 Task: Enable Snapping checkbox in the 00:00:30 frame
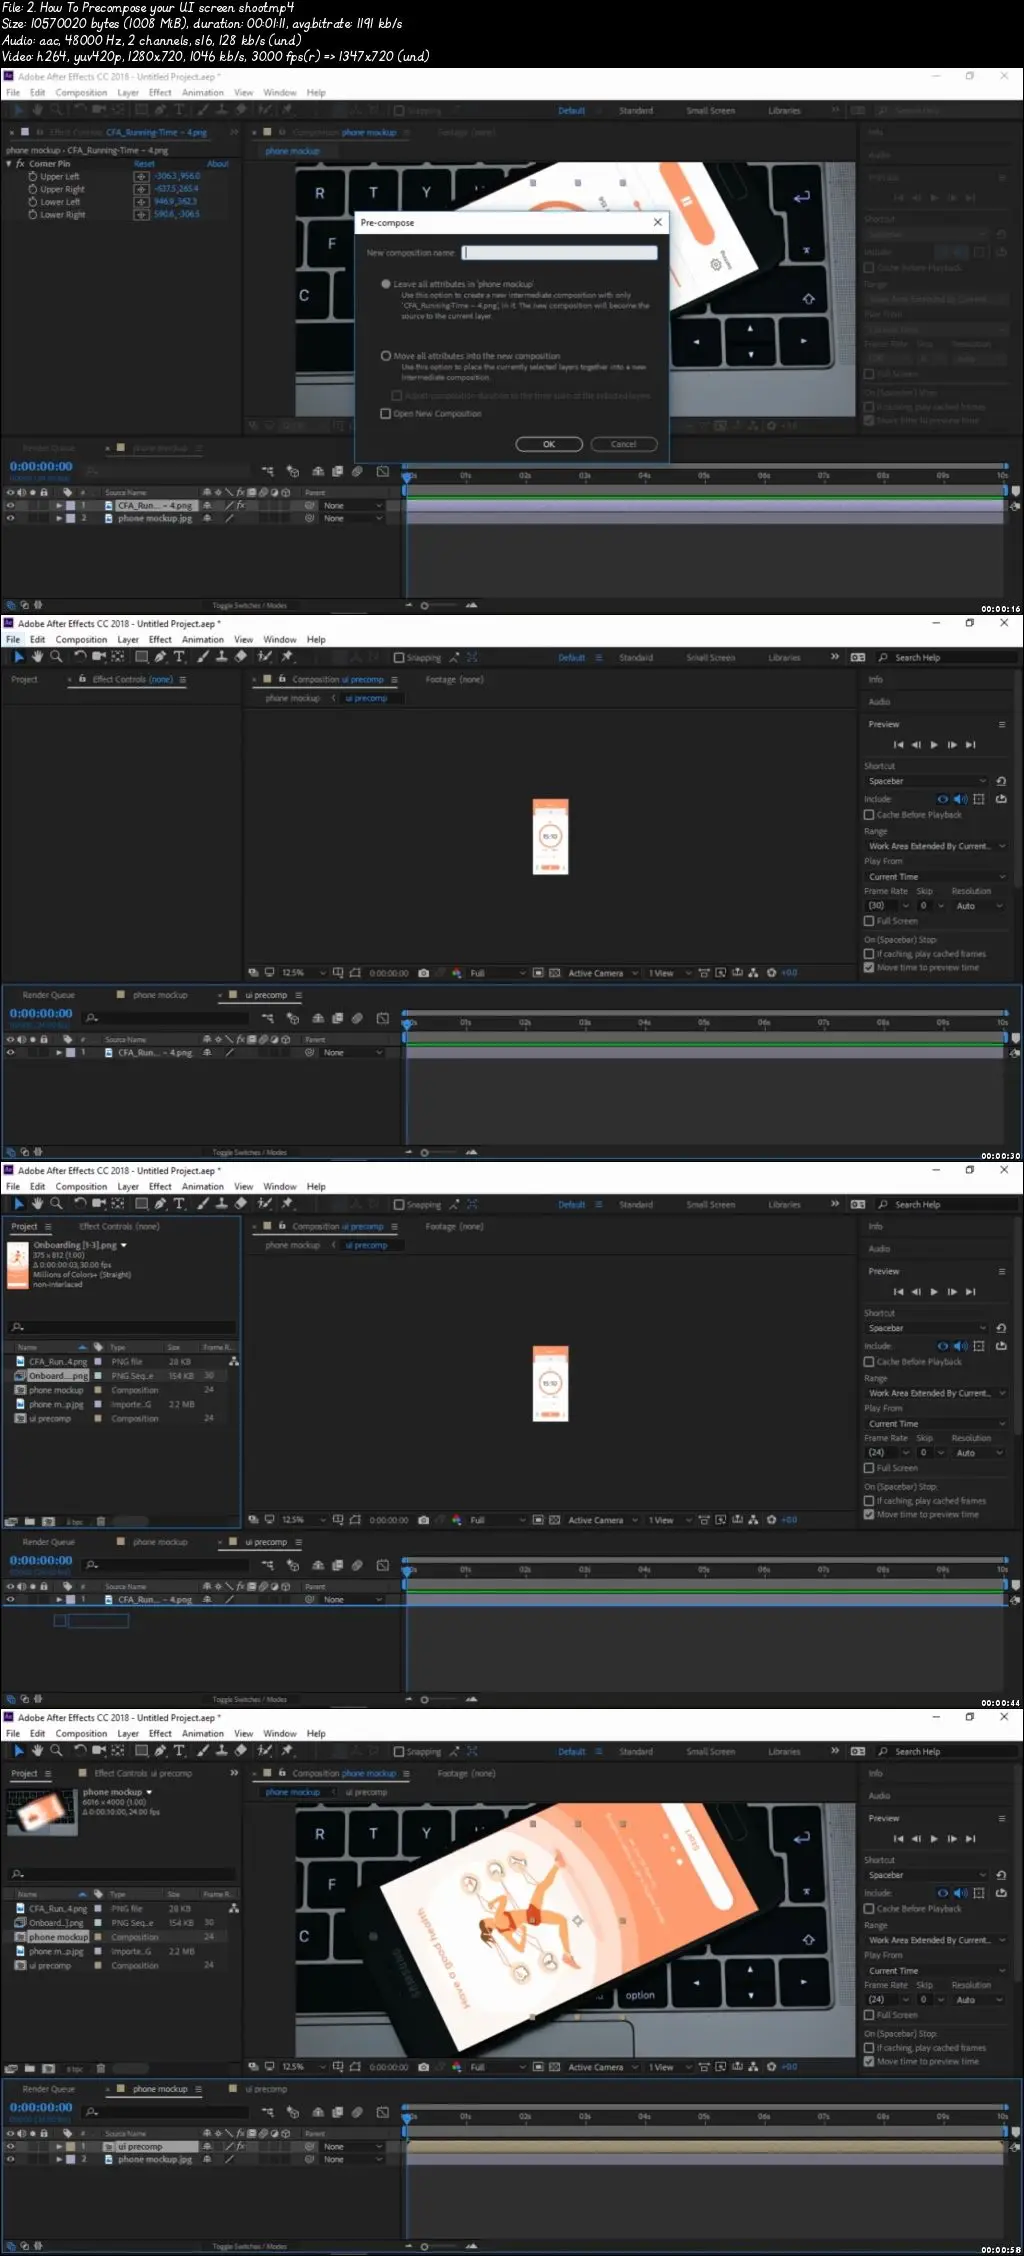coord(399,658)
